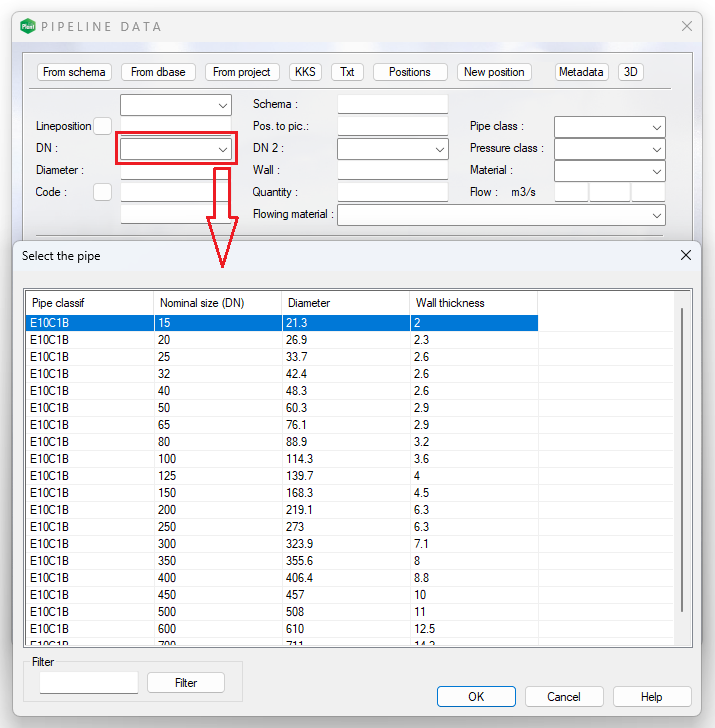The image size is (715, 728).
Task: Sort by Nominal size (DN) column header
Action: click(217, 303)
